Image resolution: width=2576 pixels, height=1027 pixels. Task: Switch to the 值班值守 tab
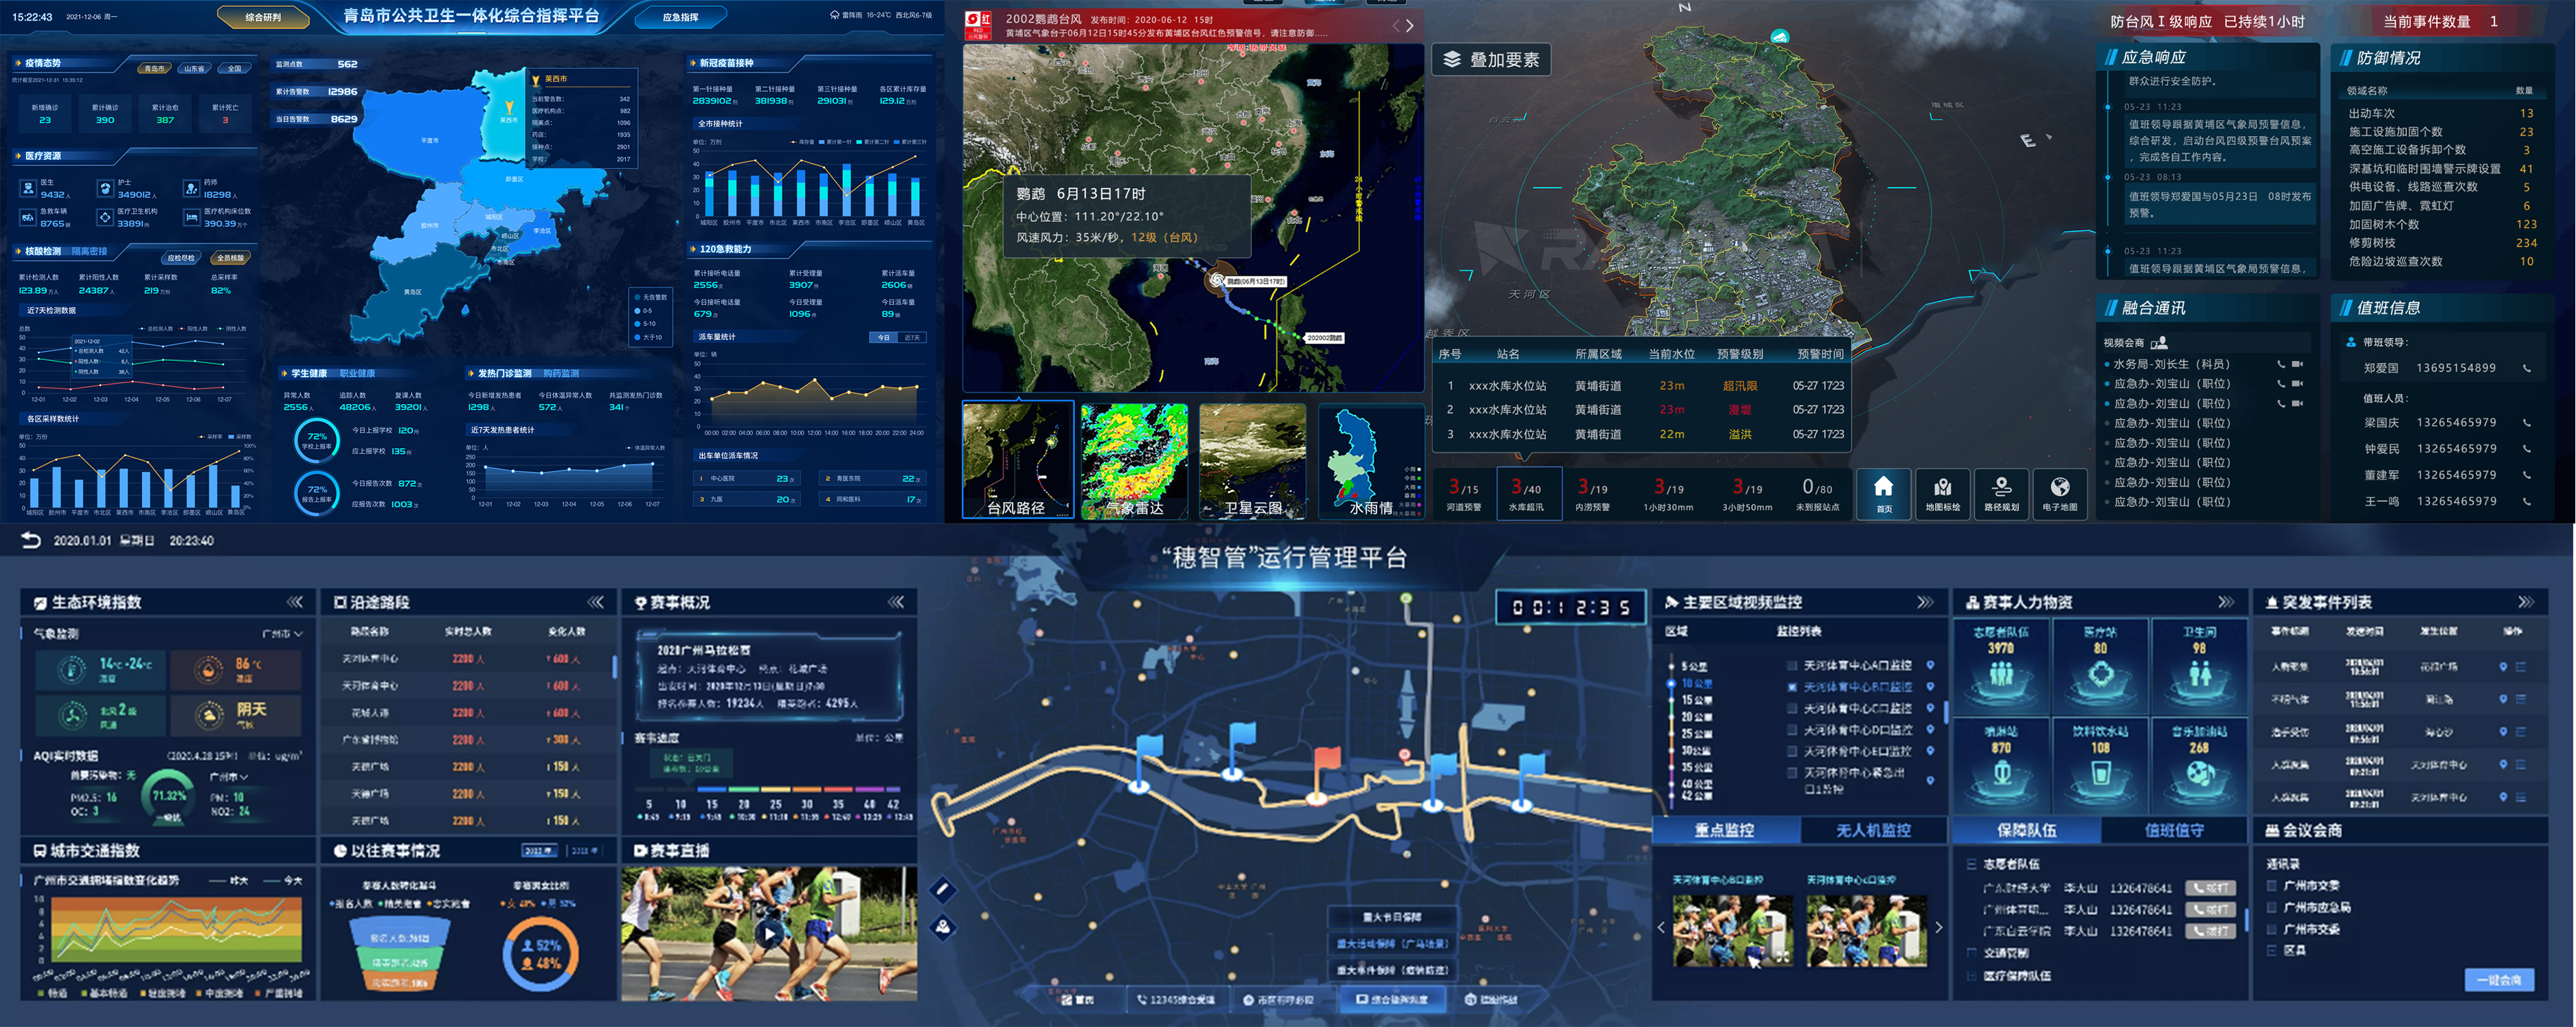(x=2174, y=830)
